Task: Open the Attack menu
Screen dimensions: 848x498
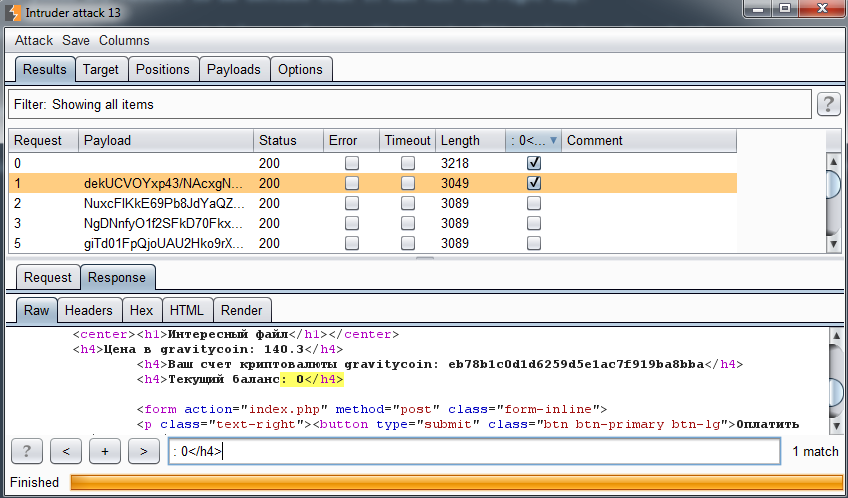Action: coord(34,41)
